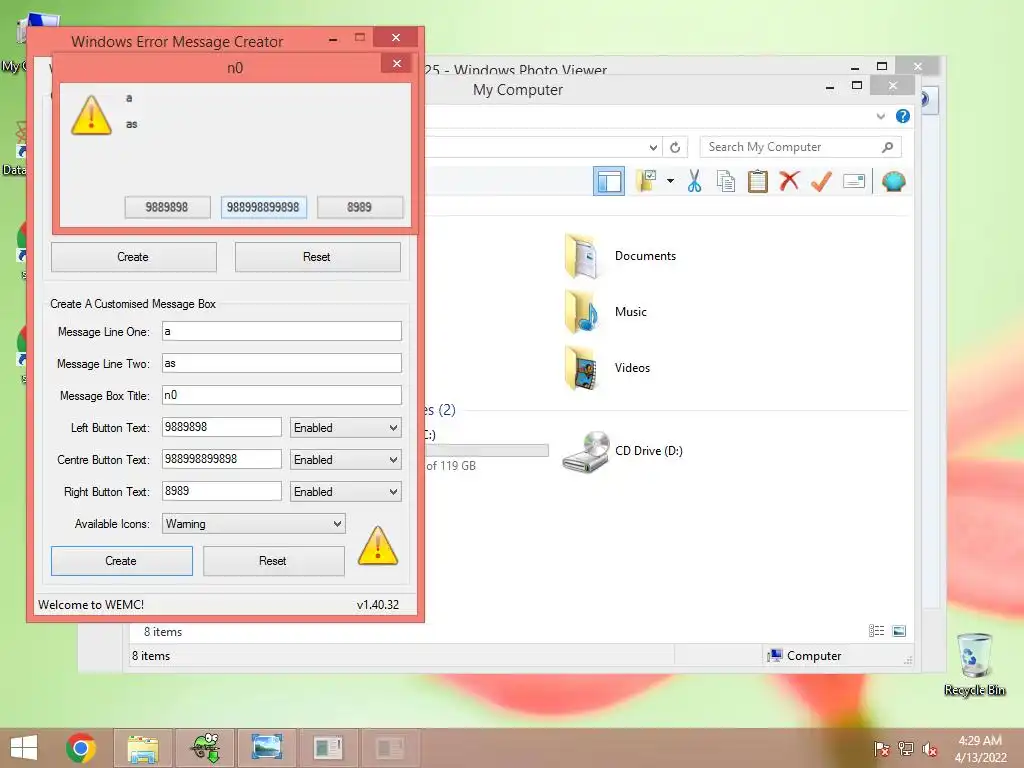This screenshot has width=1024, height=768.
Task: Click the upper Reset button
Action: [317, 257]
